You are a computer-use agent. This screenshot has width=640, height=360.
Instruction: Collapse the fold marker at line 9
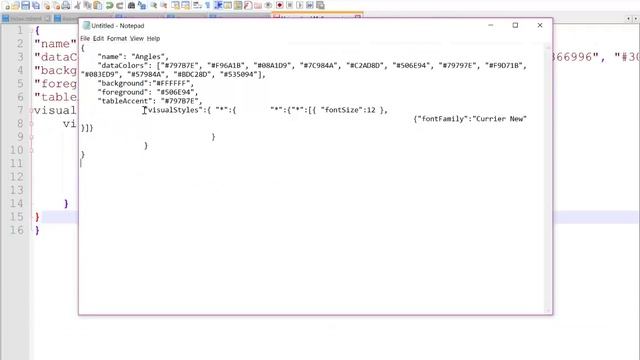pos(31,137)
